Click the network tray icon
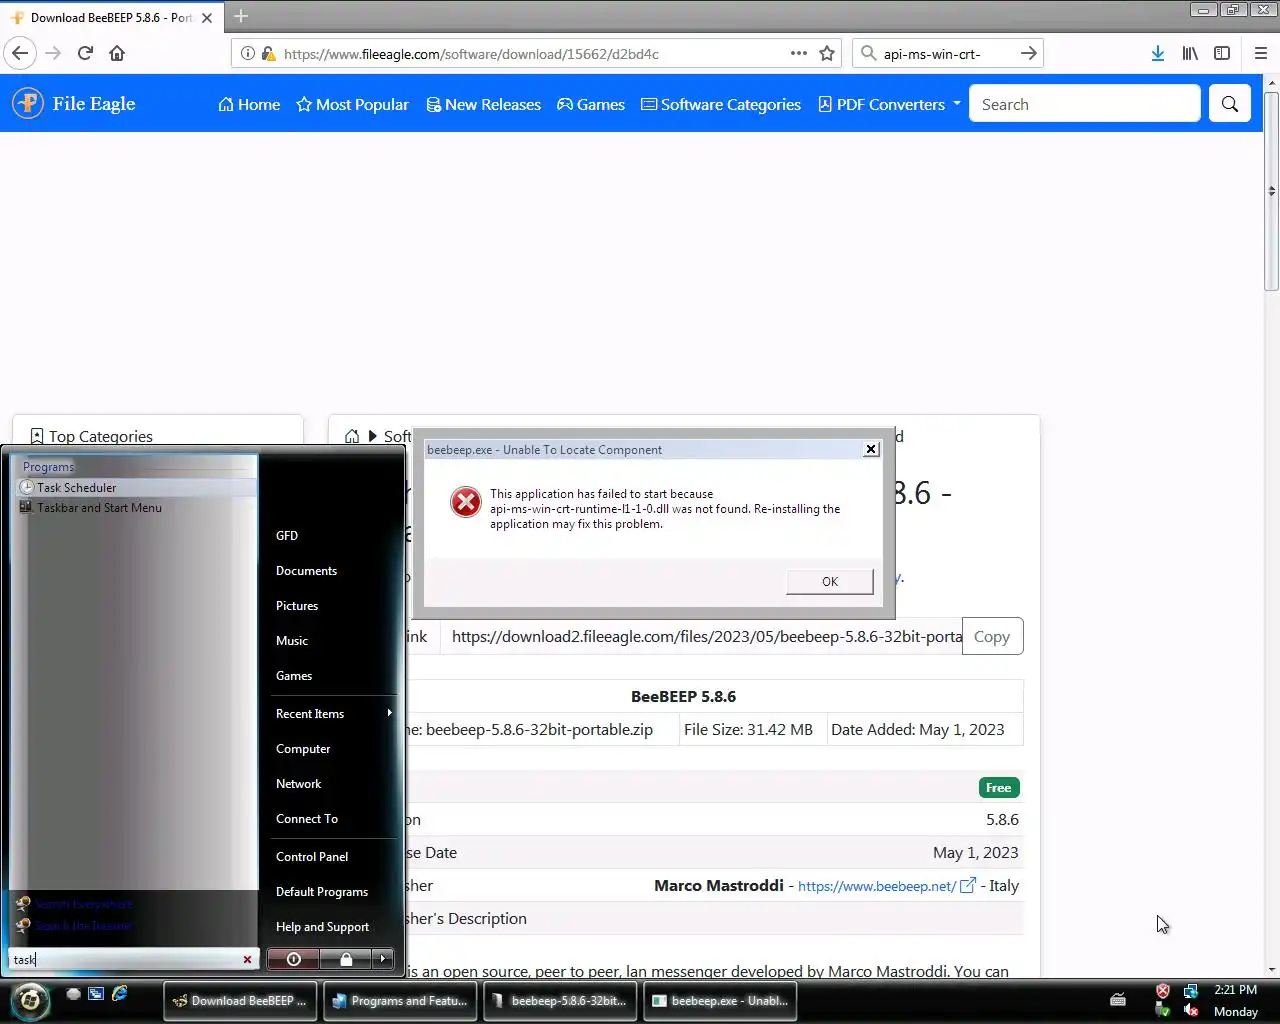This screenshot has width=1280, height=1024. pyautogui.click(x=1190, y=991)
